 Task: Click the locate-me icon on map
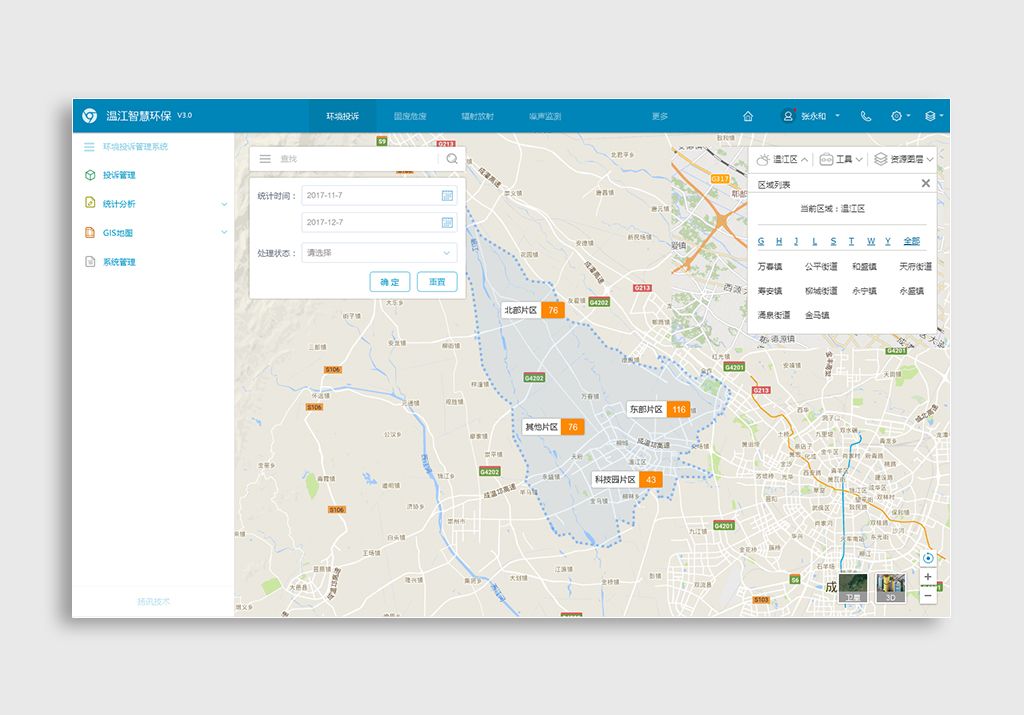(x=928, y=558)
